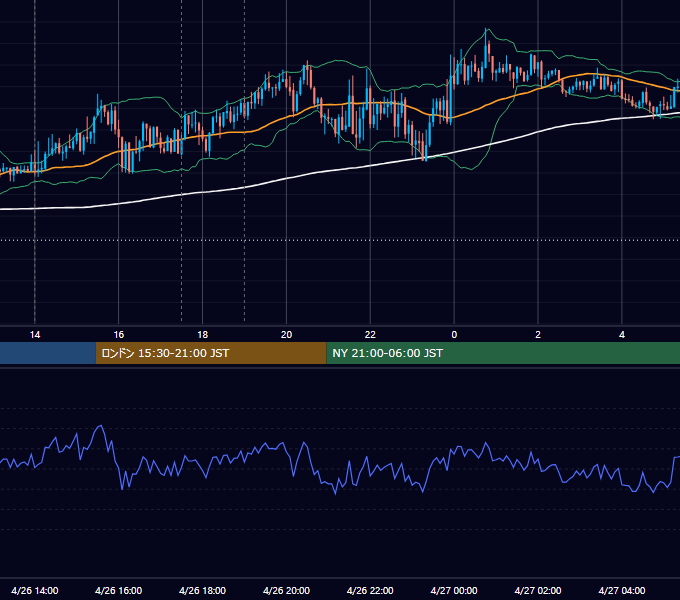Click the 4/26 14:00 date label

35,590
